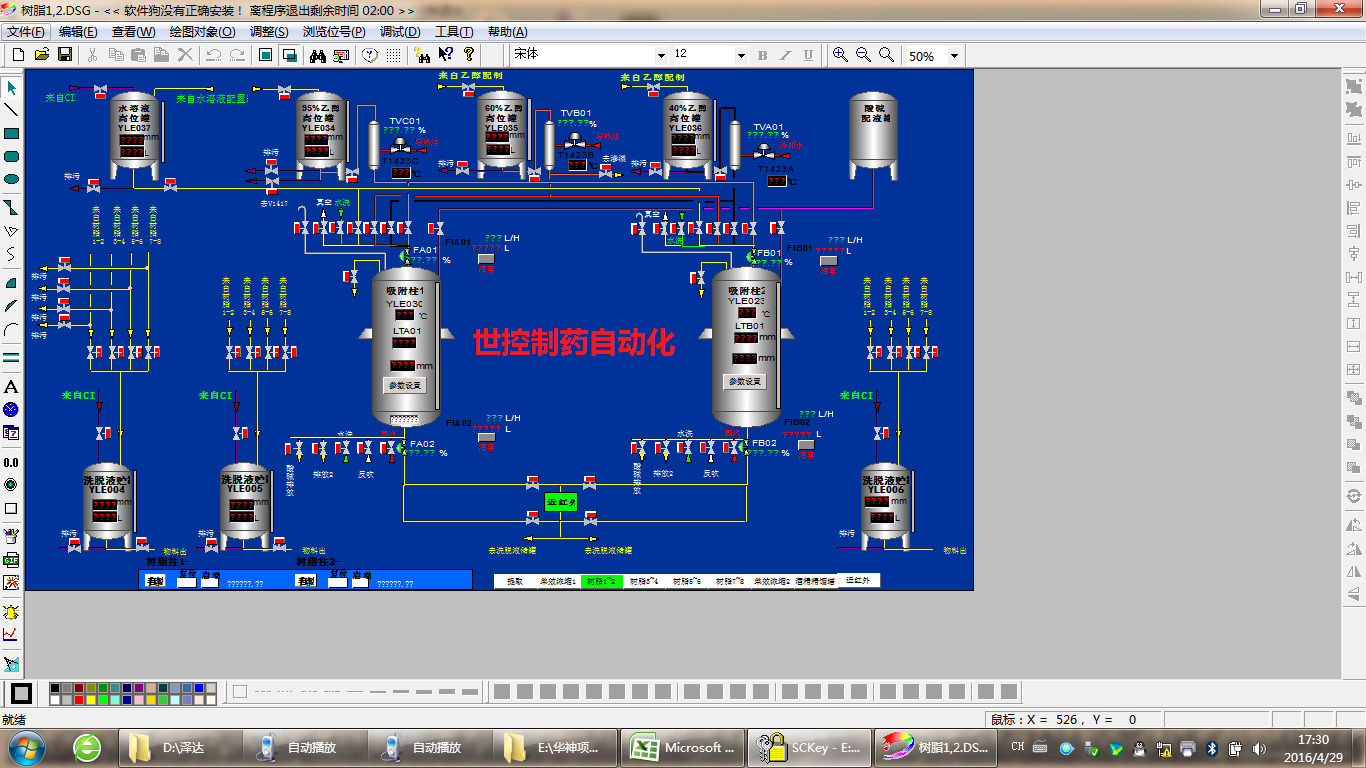This screenshot has width=1366, height=768.
Task: Open the 50% zoom level dropdown
Action: click(954, 56)
